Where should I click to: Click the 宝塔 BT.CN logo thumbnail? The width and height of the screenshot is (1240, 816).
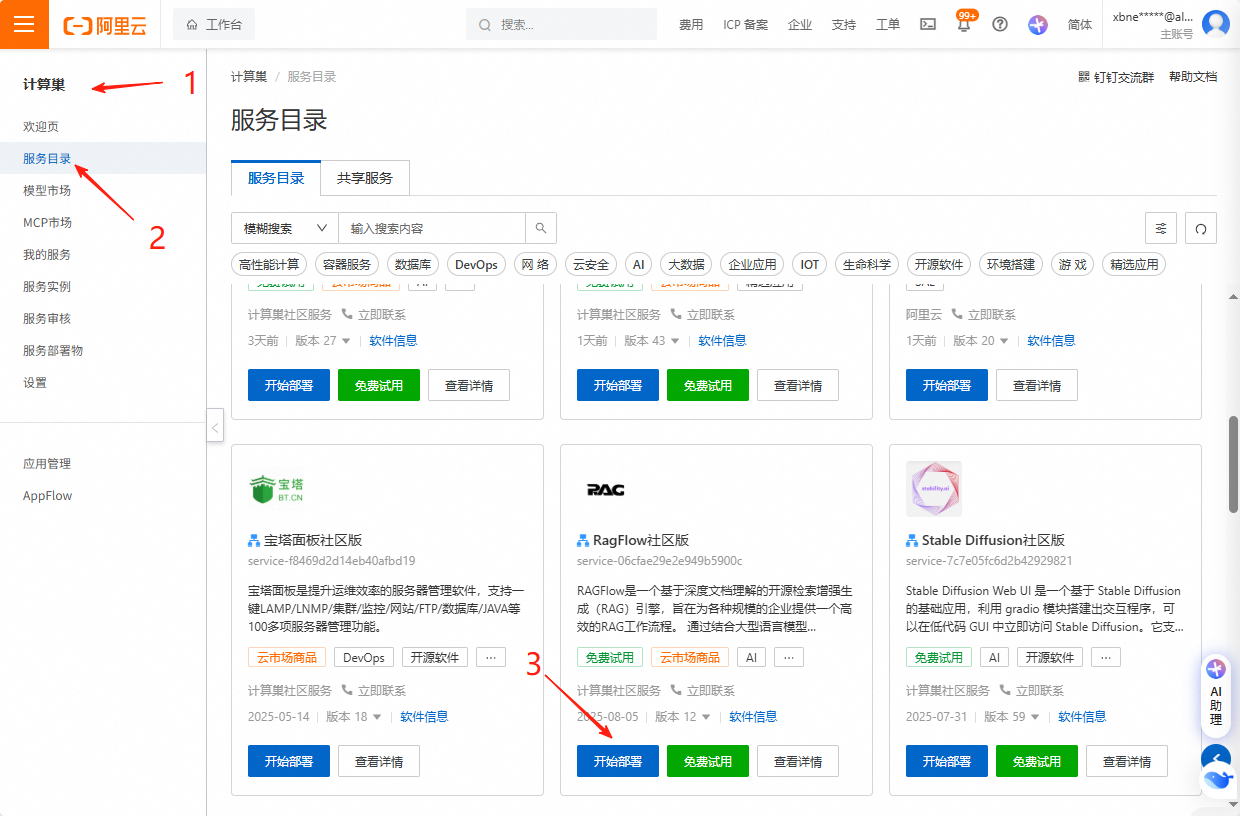[276, 489]
